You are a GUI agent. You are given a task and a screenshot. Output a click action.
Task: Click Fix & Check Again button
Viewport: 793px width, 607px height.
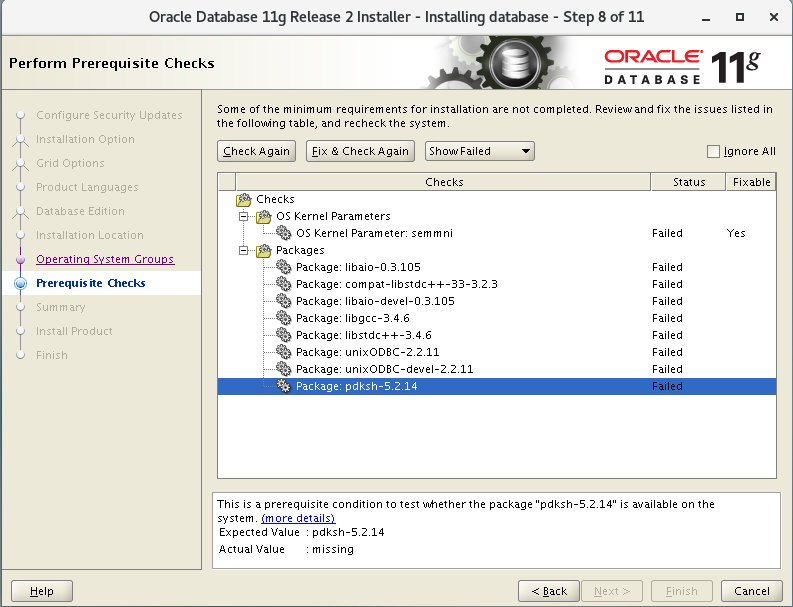point(360,151)
